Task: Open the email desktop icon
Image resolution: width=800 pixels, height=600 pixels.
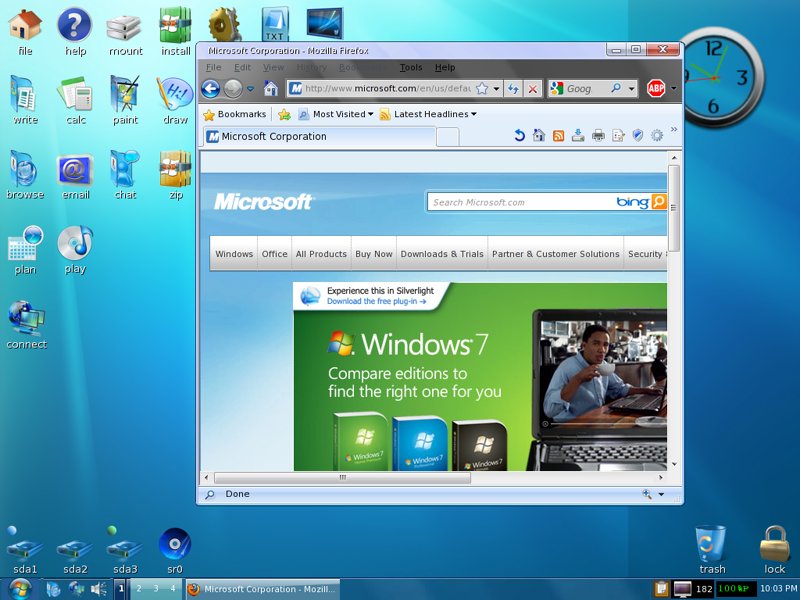Action: (75, 176)
